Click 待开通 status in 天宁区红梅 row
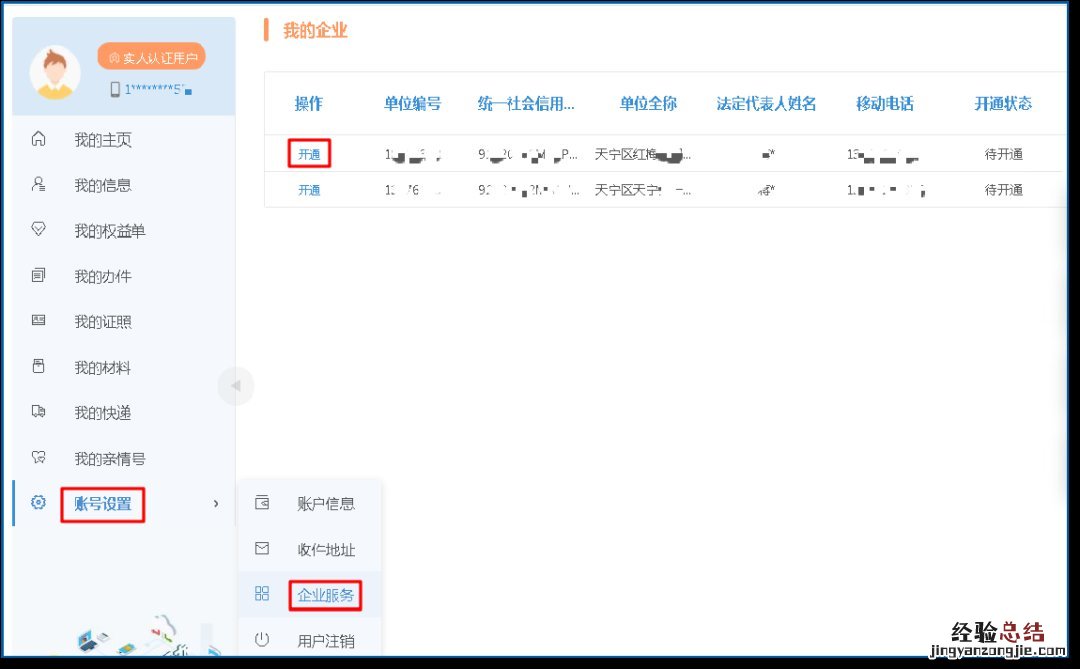The height and width of the screenshot is (669, 1080). click(x=1004, y=154)
